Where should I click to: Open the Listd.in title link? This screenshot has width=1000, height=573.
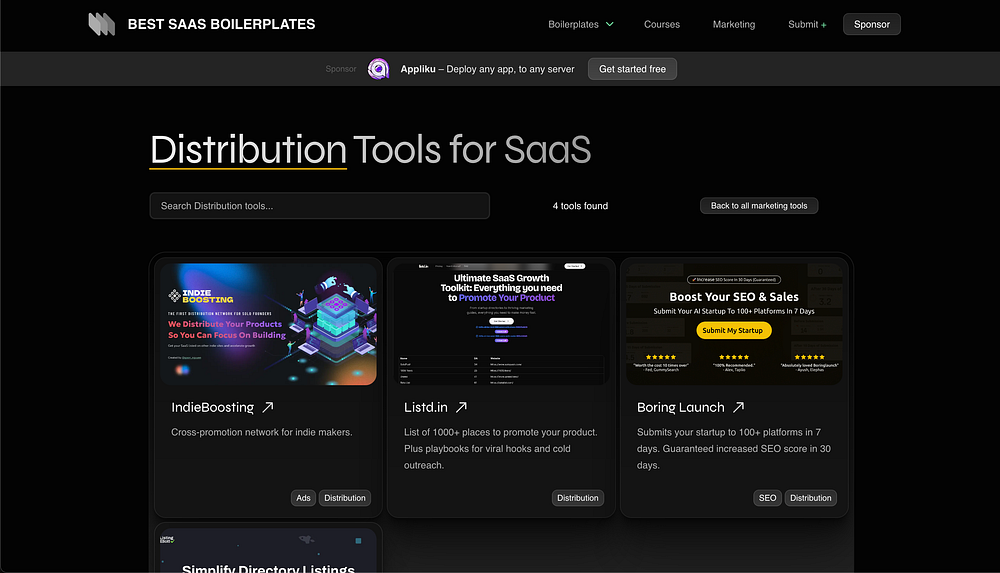point(425,407)
